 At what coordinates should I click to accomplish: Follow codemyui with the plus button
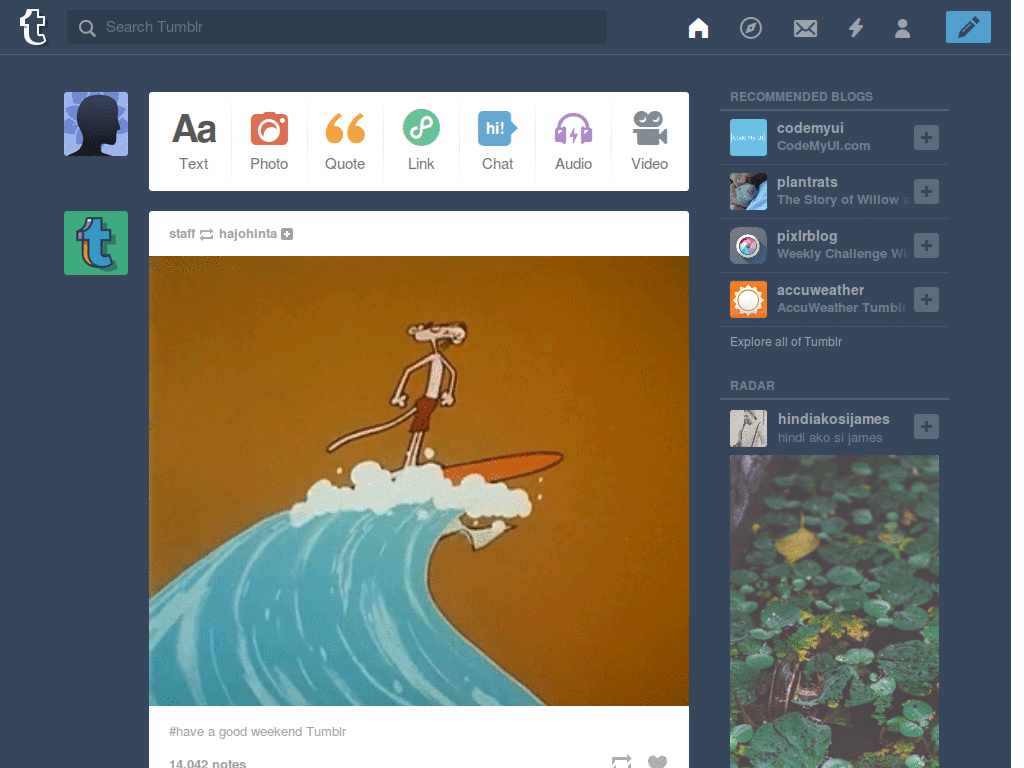click(x=926, y=137)
